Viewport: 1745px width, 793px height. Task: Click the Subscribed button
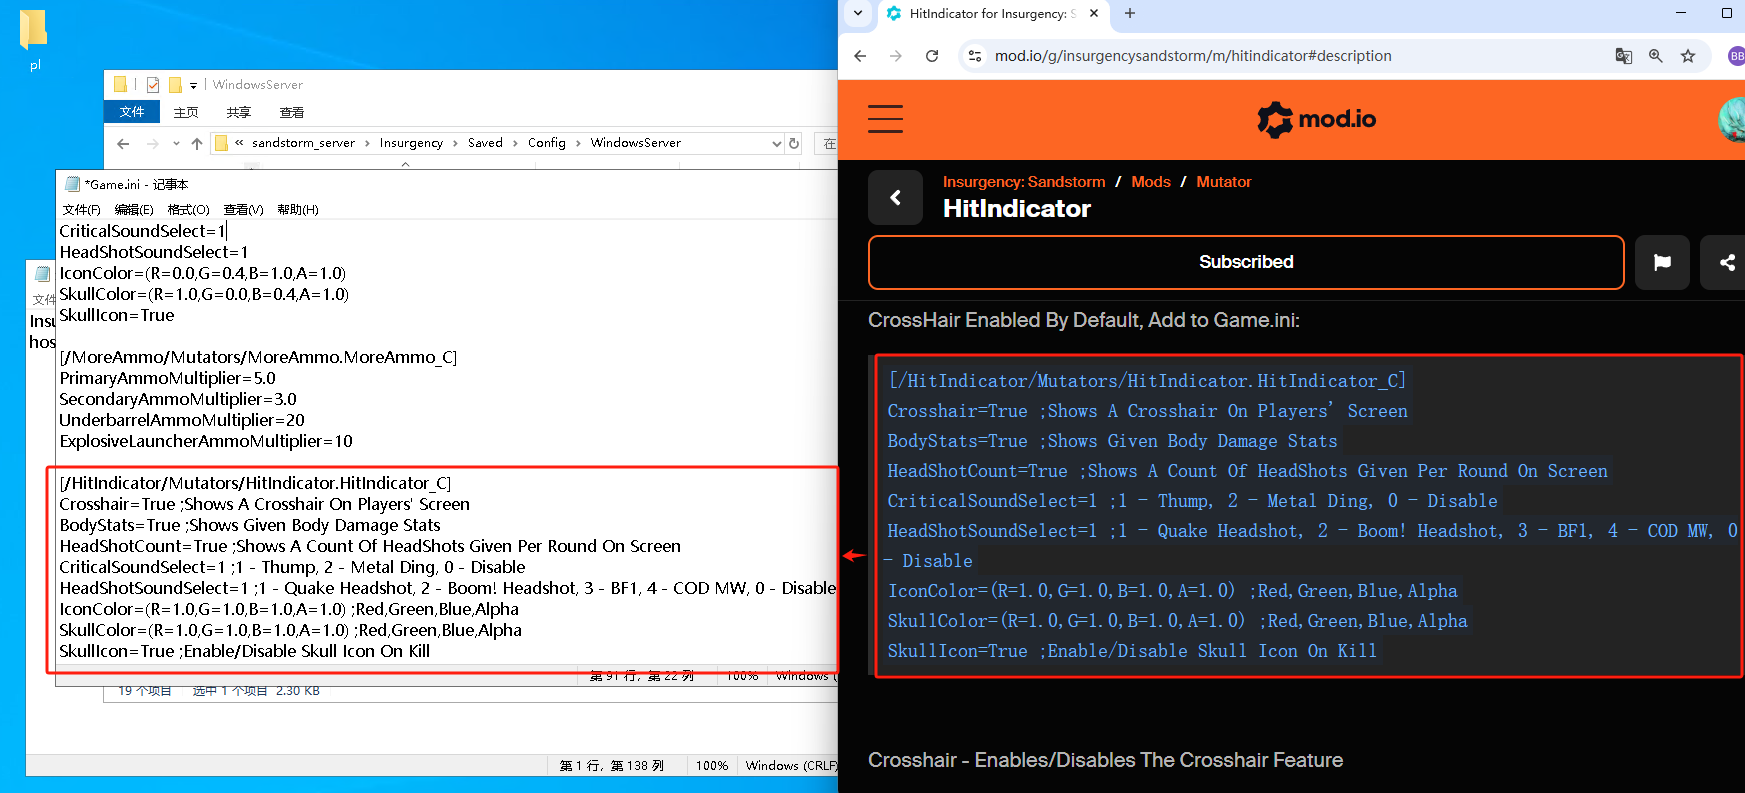[x=1246, y=262]
